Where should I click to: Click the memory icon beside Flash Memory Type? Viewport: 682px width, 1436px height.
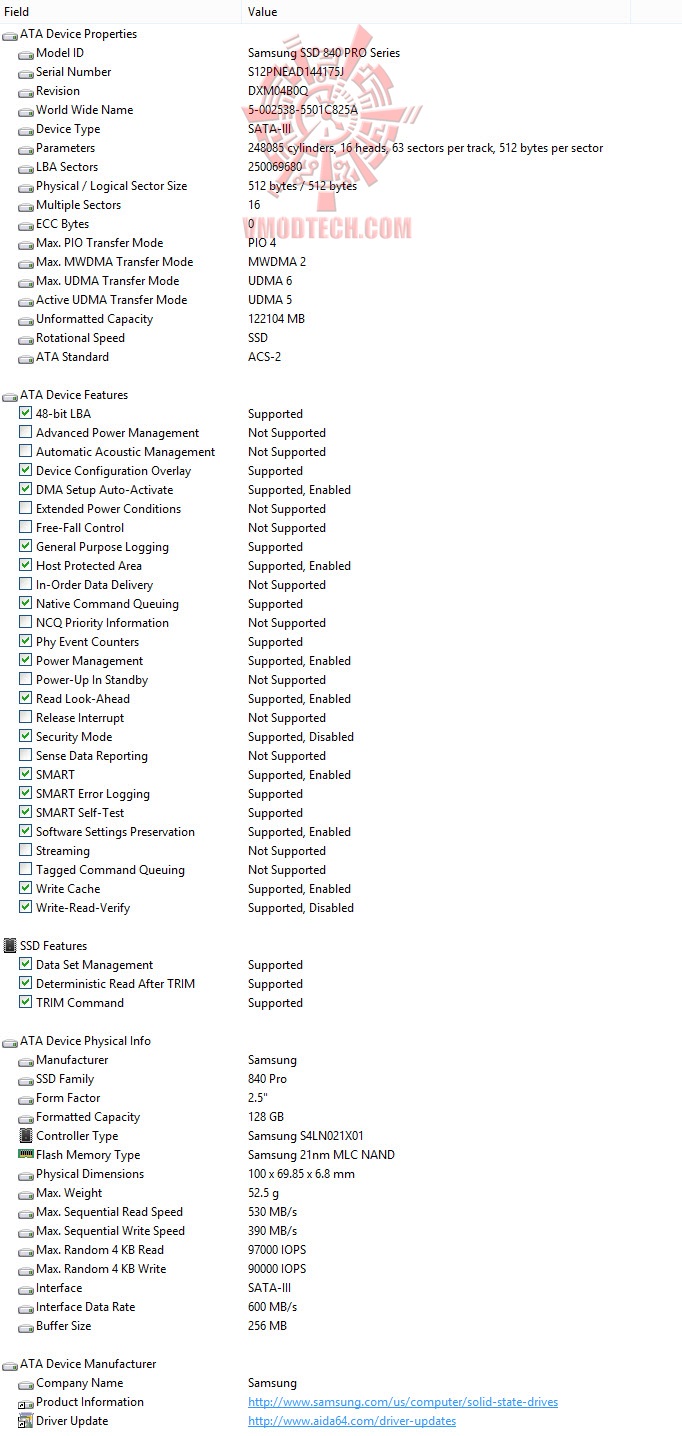tap(26, 1155)
